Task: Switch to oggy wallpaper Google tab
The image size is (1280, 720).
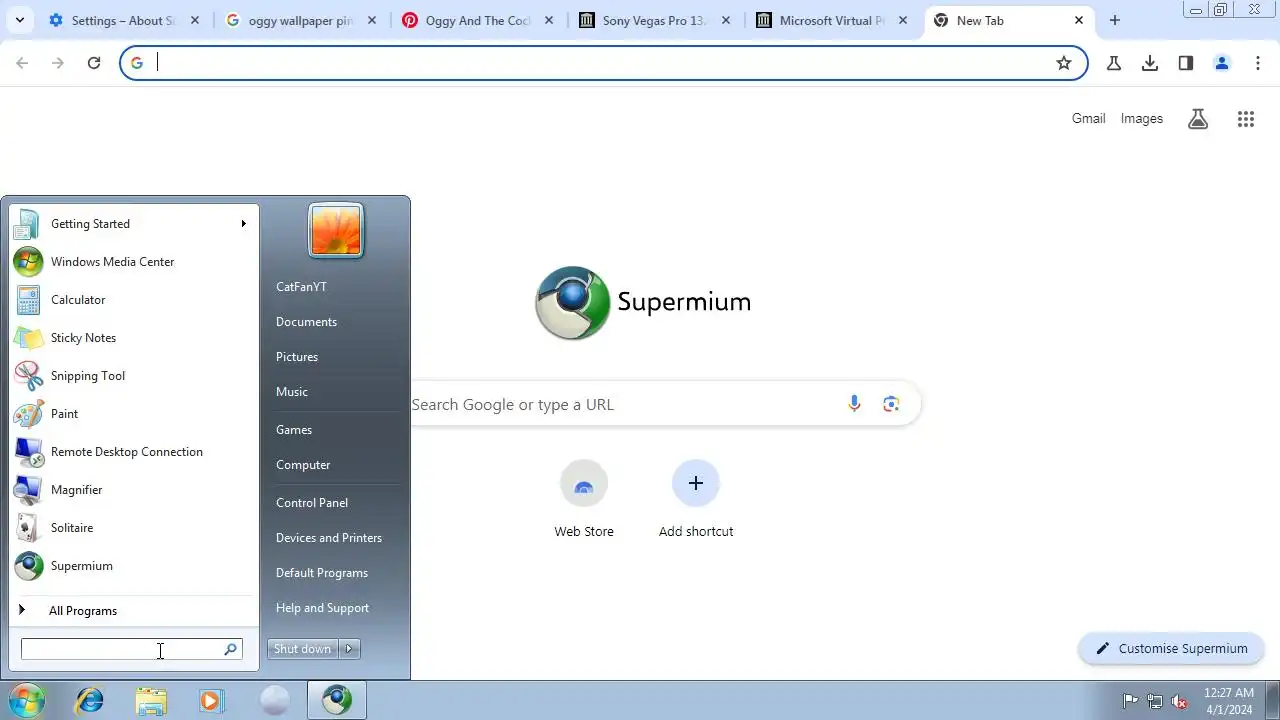Action: coord(300,20)
